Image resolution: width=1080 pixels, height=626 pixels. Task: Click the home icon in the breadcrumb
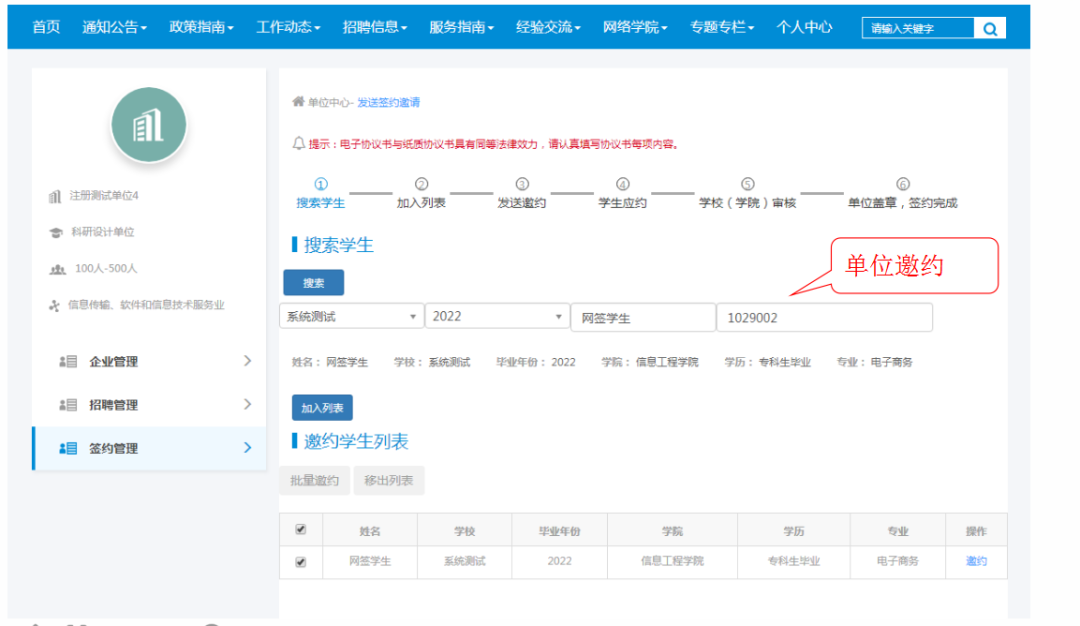pyautogui.click(x=298, y=102)
